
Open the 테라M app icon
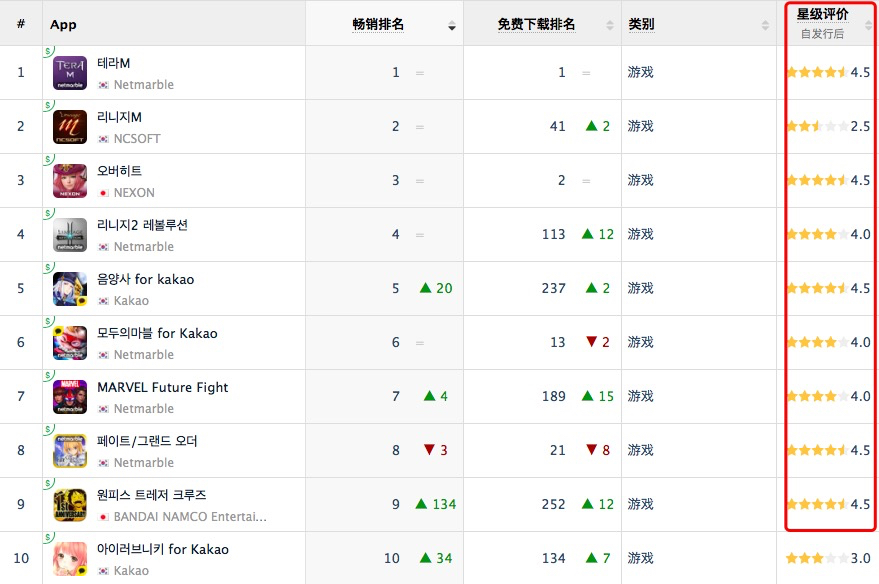click(x=70, y=72)
